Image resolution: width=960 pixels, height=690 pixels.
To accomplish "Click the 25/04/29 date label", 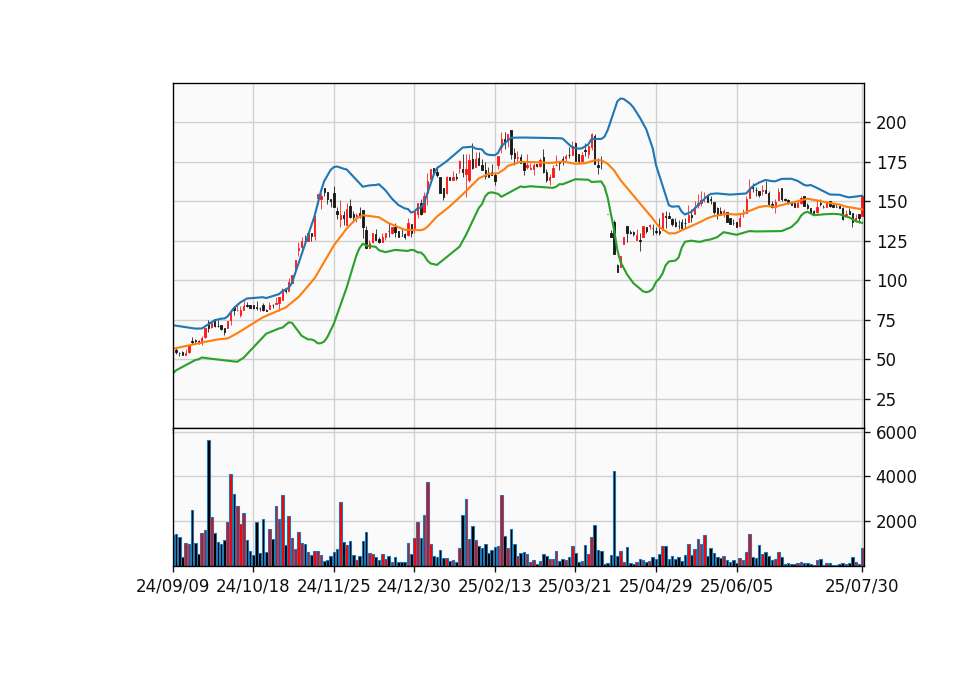I will tap(656, 586).
